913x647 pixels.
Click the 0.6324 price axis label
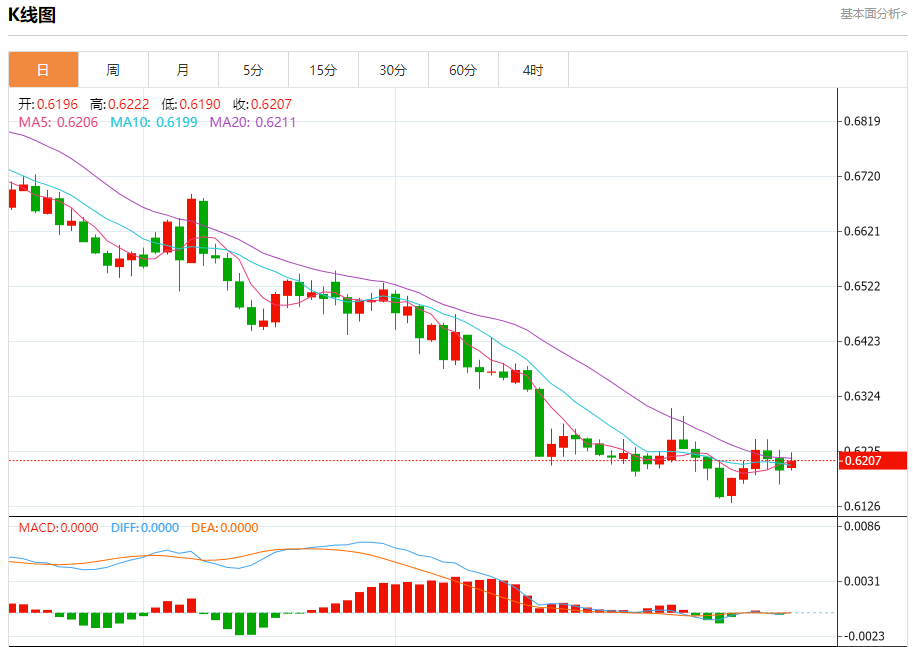(862, 397)
